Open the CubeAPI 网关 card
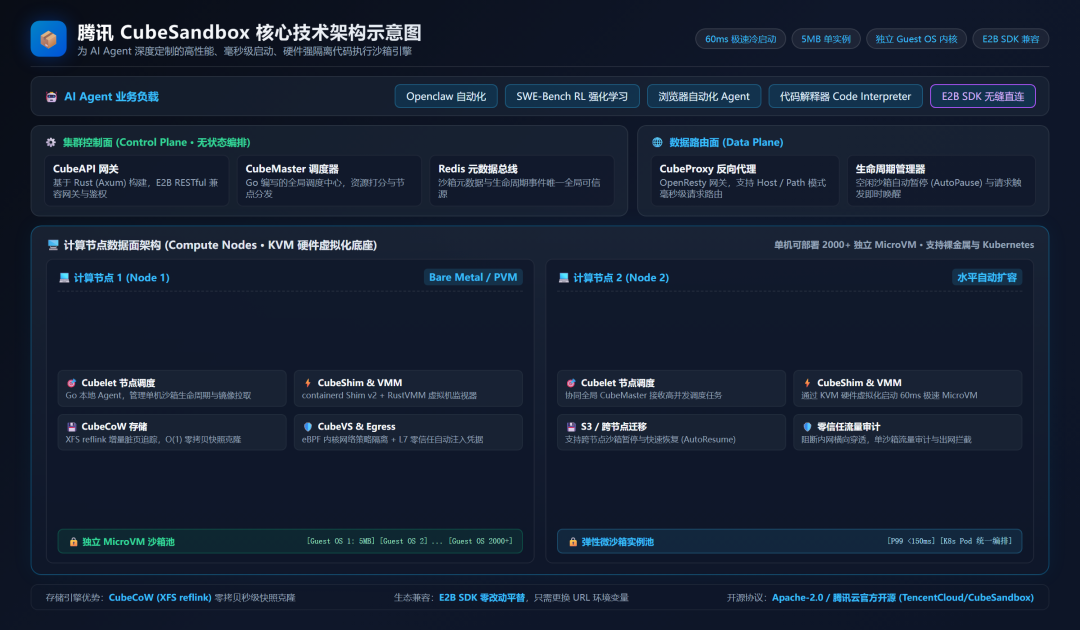1080x630 pixels. coord(136,180)
